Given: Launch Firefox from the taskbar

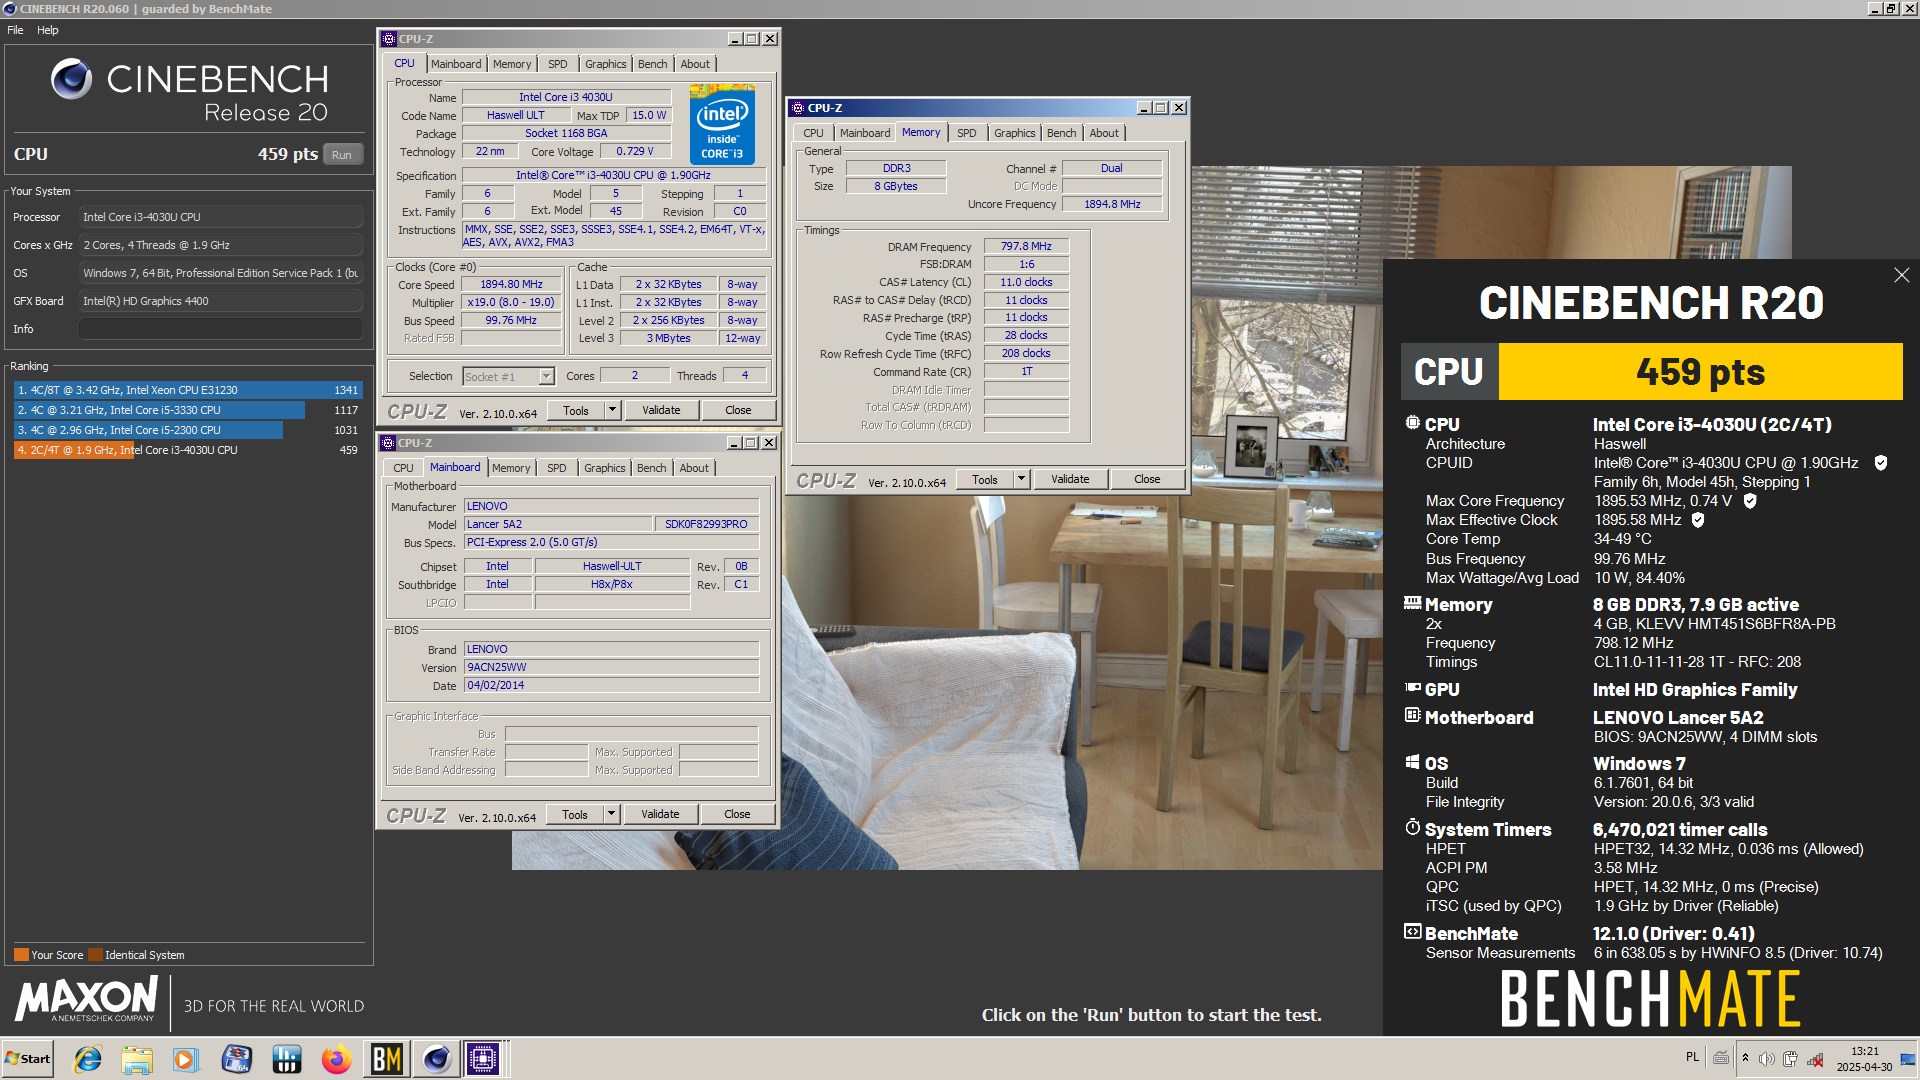Looking at the screenshot, I should coord(336,1059).
